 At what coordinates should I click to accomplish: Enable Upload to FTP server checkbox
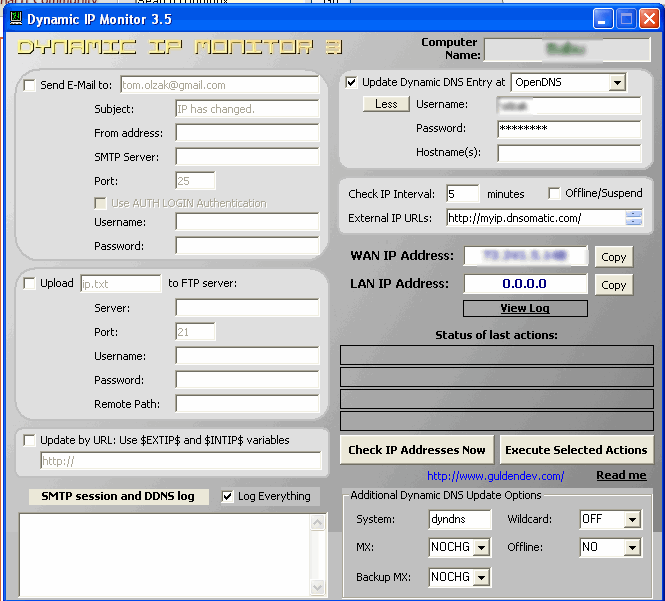tap(29, 283)
